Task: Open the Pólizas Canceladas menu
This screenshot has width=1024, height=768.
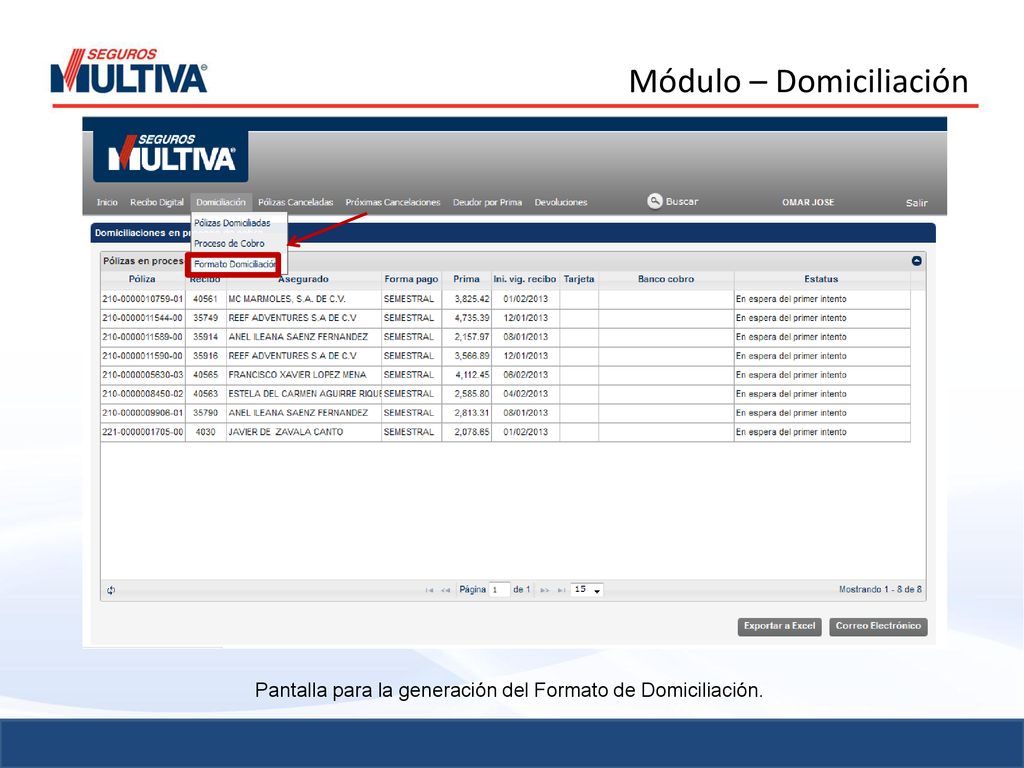Action: point(296,202)
